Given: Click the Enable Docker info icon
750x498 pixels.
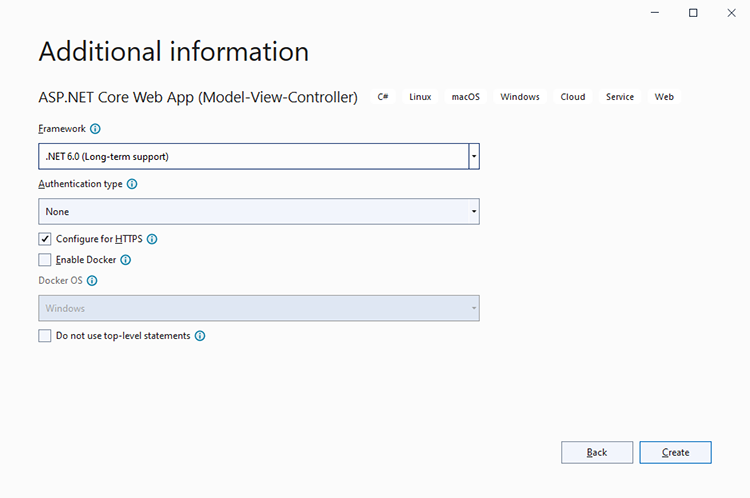Looking at the screenshot, I should pos(126,260).
